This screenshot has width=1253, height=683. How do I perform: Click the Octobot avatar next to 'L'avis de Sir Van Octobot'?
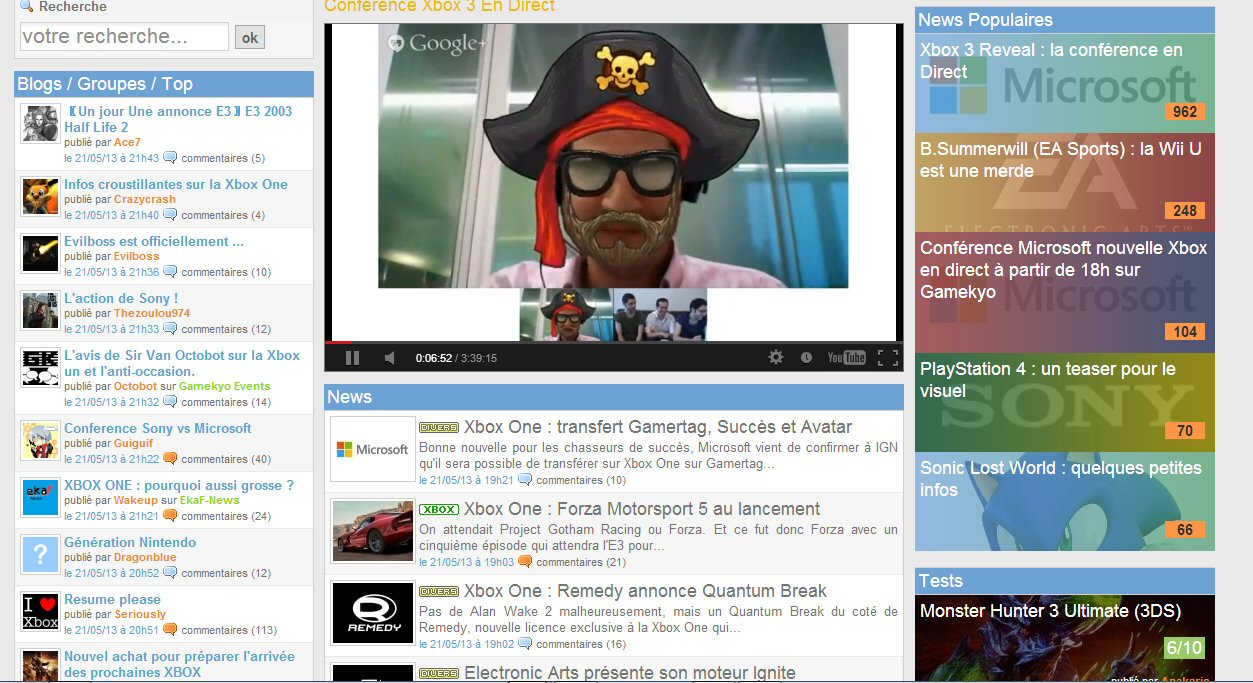point(41,367)
